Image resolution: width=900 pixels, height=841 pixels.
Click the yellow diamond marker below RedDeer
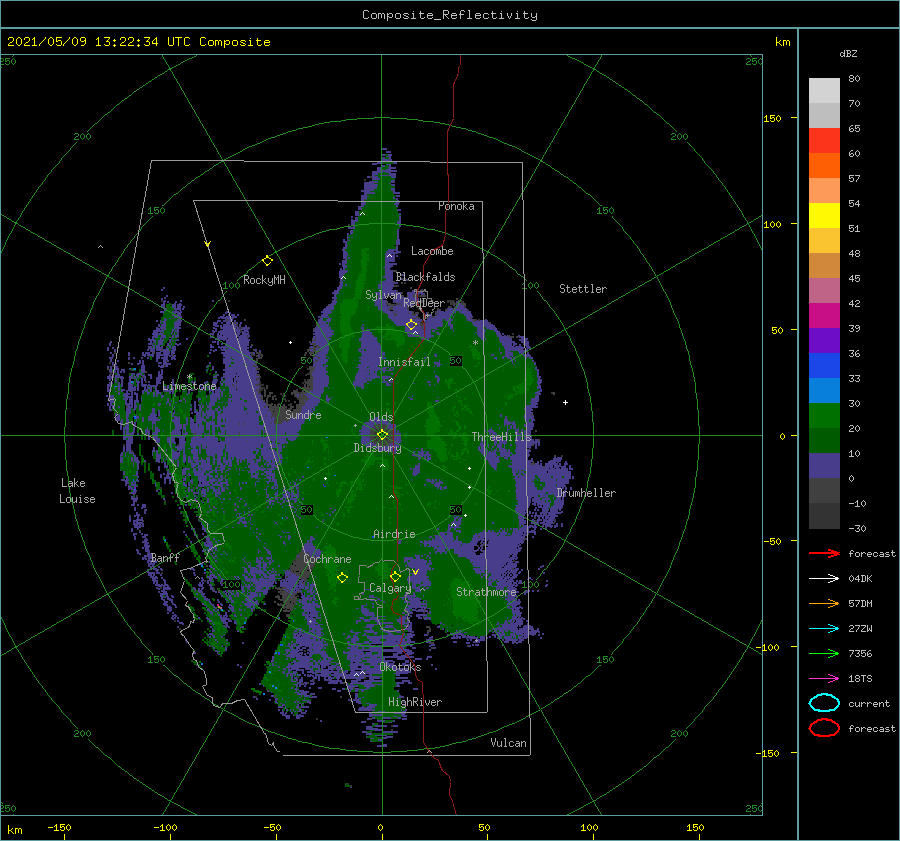411,325
